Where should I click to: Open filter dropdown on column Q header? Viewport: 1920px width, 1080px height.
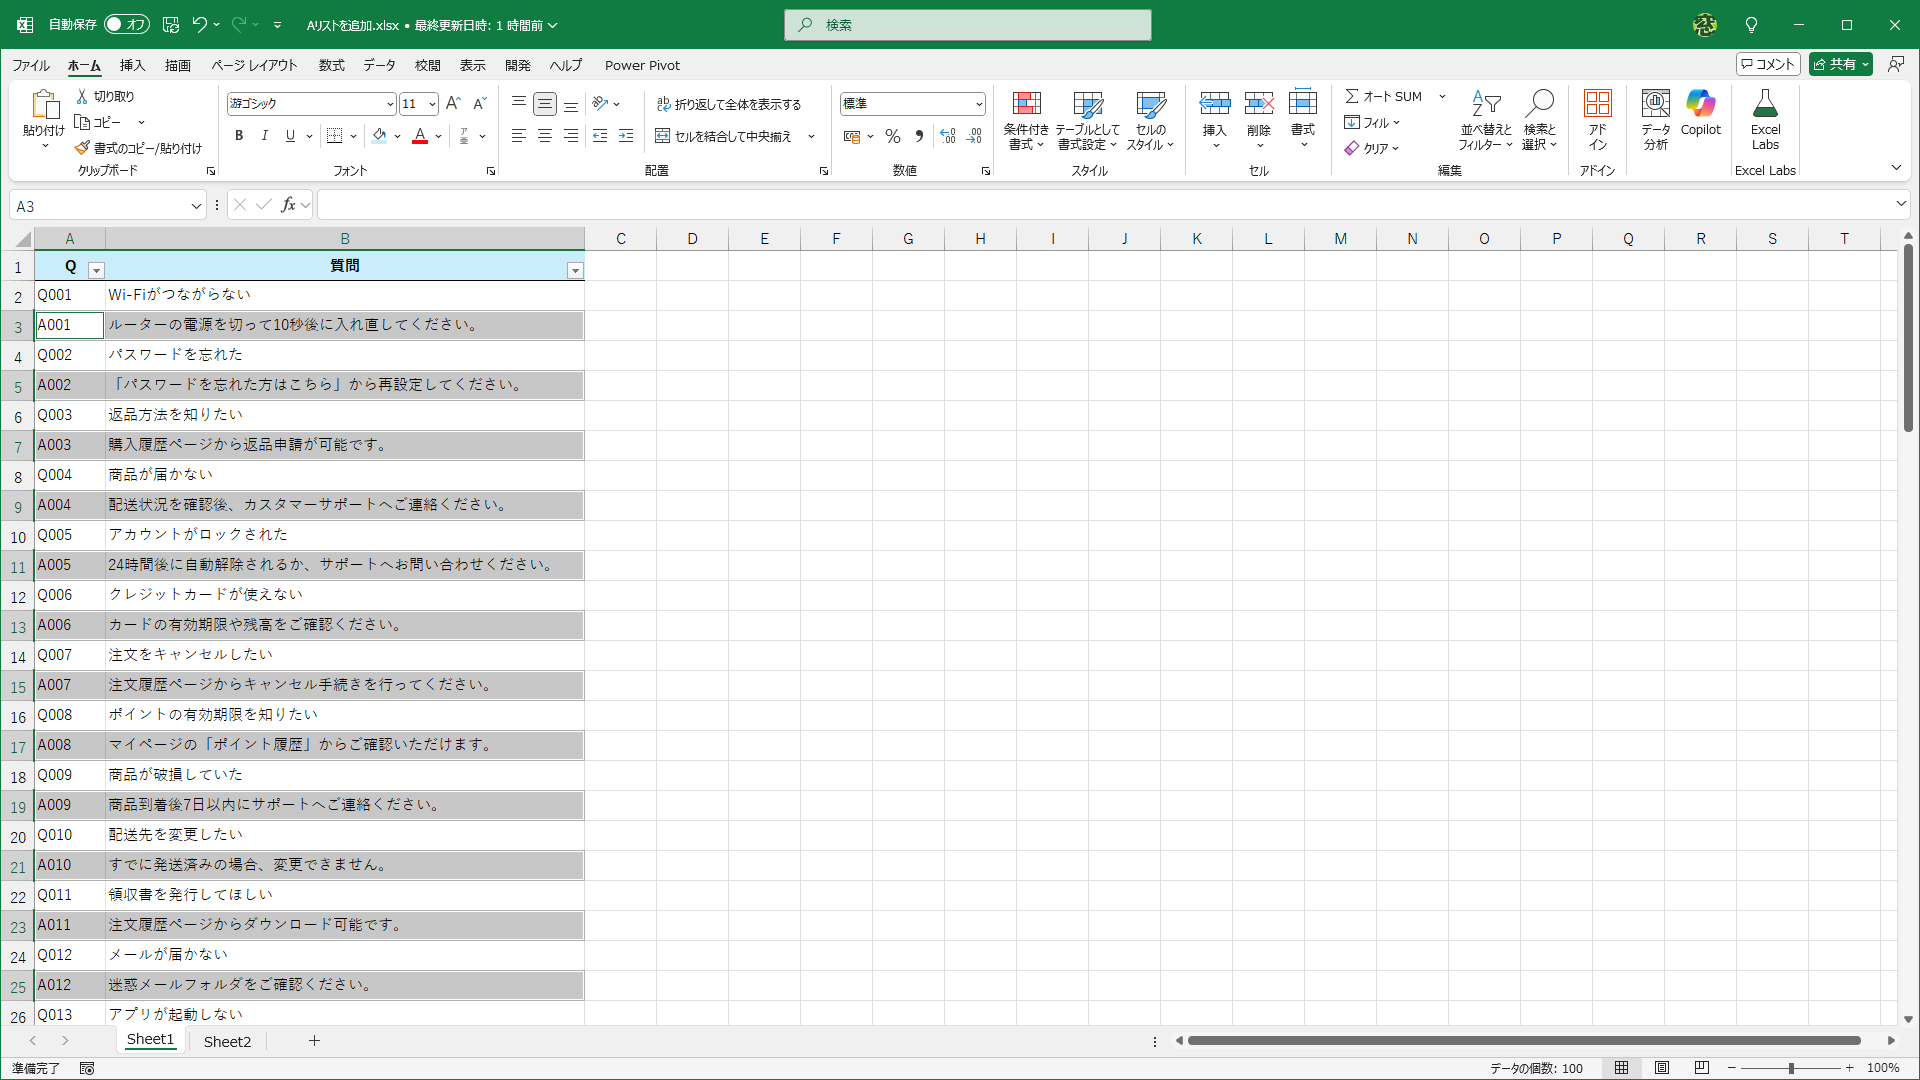click(96, 270)
